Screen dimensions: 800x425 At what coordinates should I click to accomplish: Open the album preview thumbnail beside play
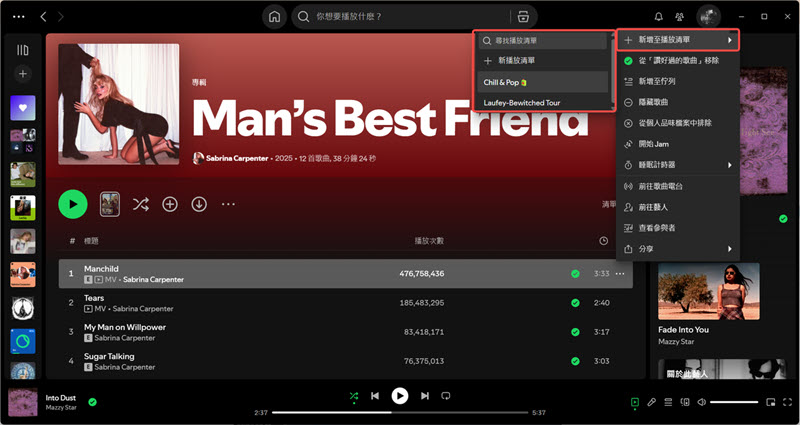pyautogui.click(x=110, y=205)
